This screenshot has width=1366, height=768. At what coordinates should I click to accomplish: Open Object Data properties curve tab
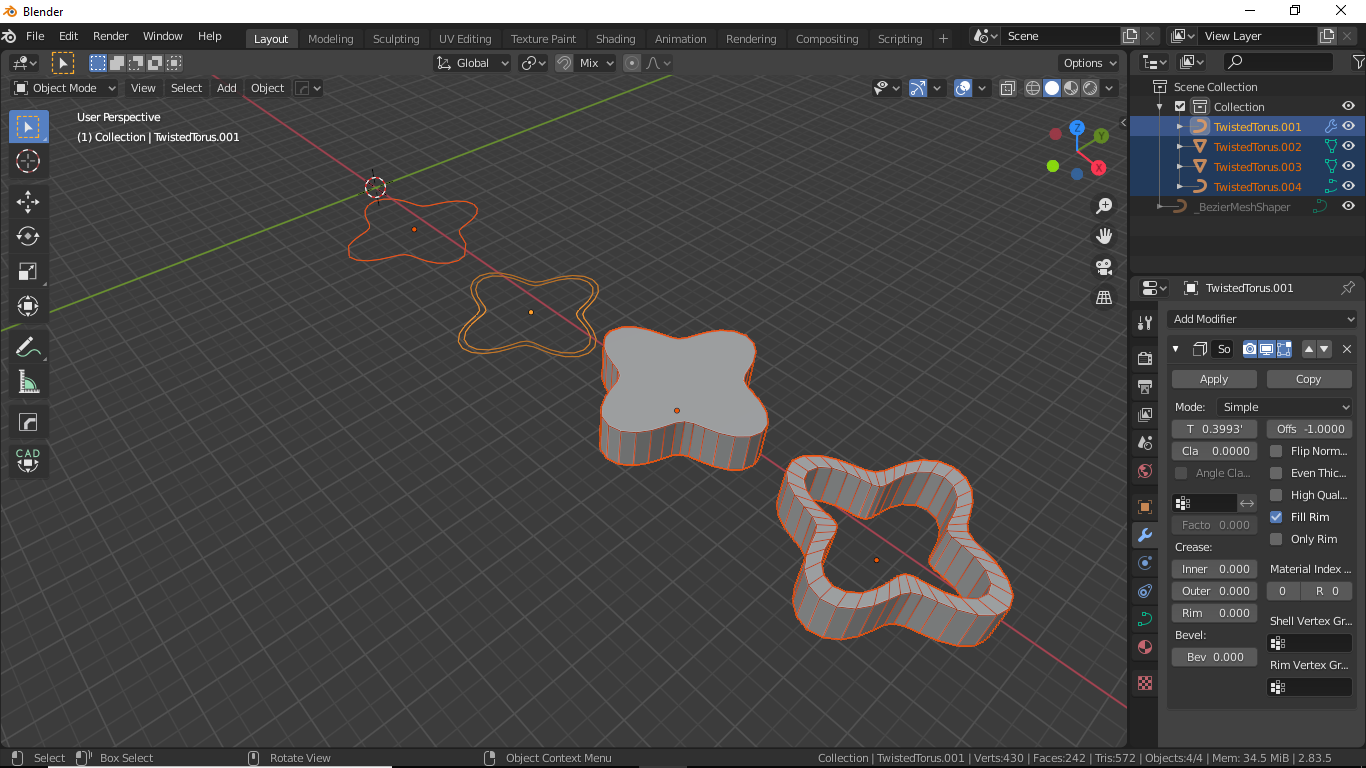[x=1145, y=619]
